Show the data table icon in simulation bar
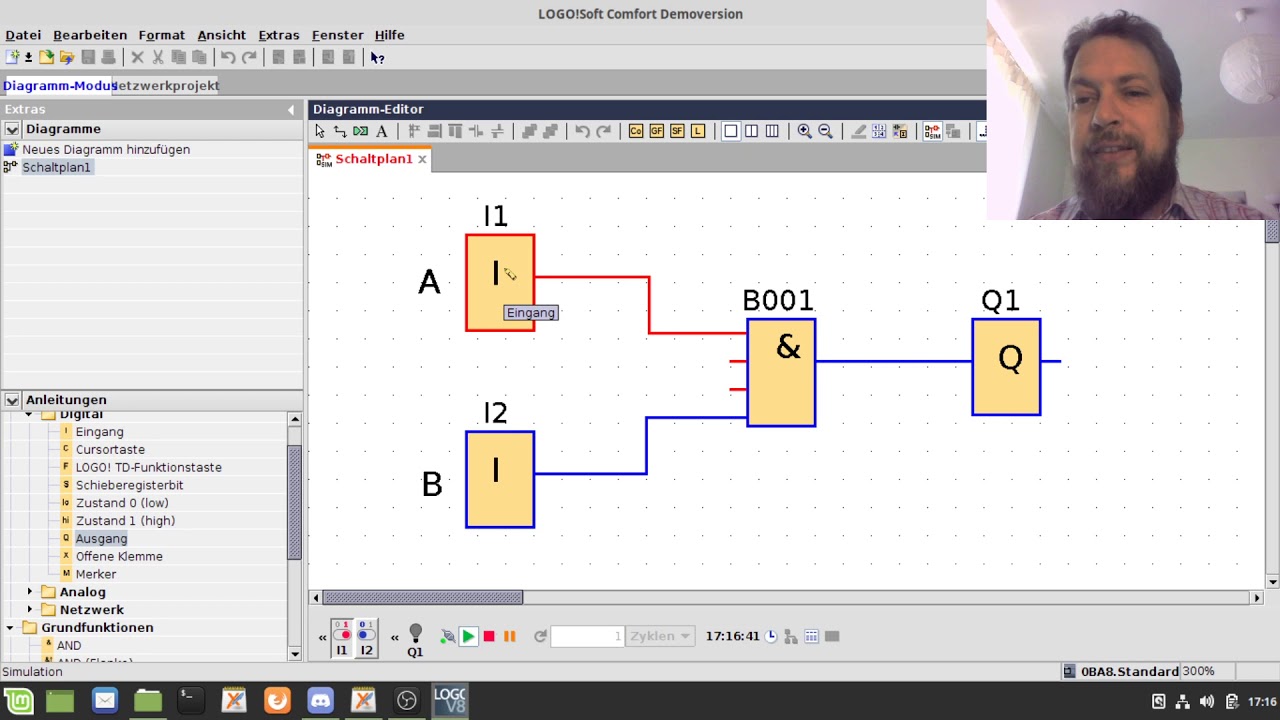The width and height of the screenshot is (1280, 720). click(x=811, y=636)
